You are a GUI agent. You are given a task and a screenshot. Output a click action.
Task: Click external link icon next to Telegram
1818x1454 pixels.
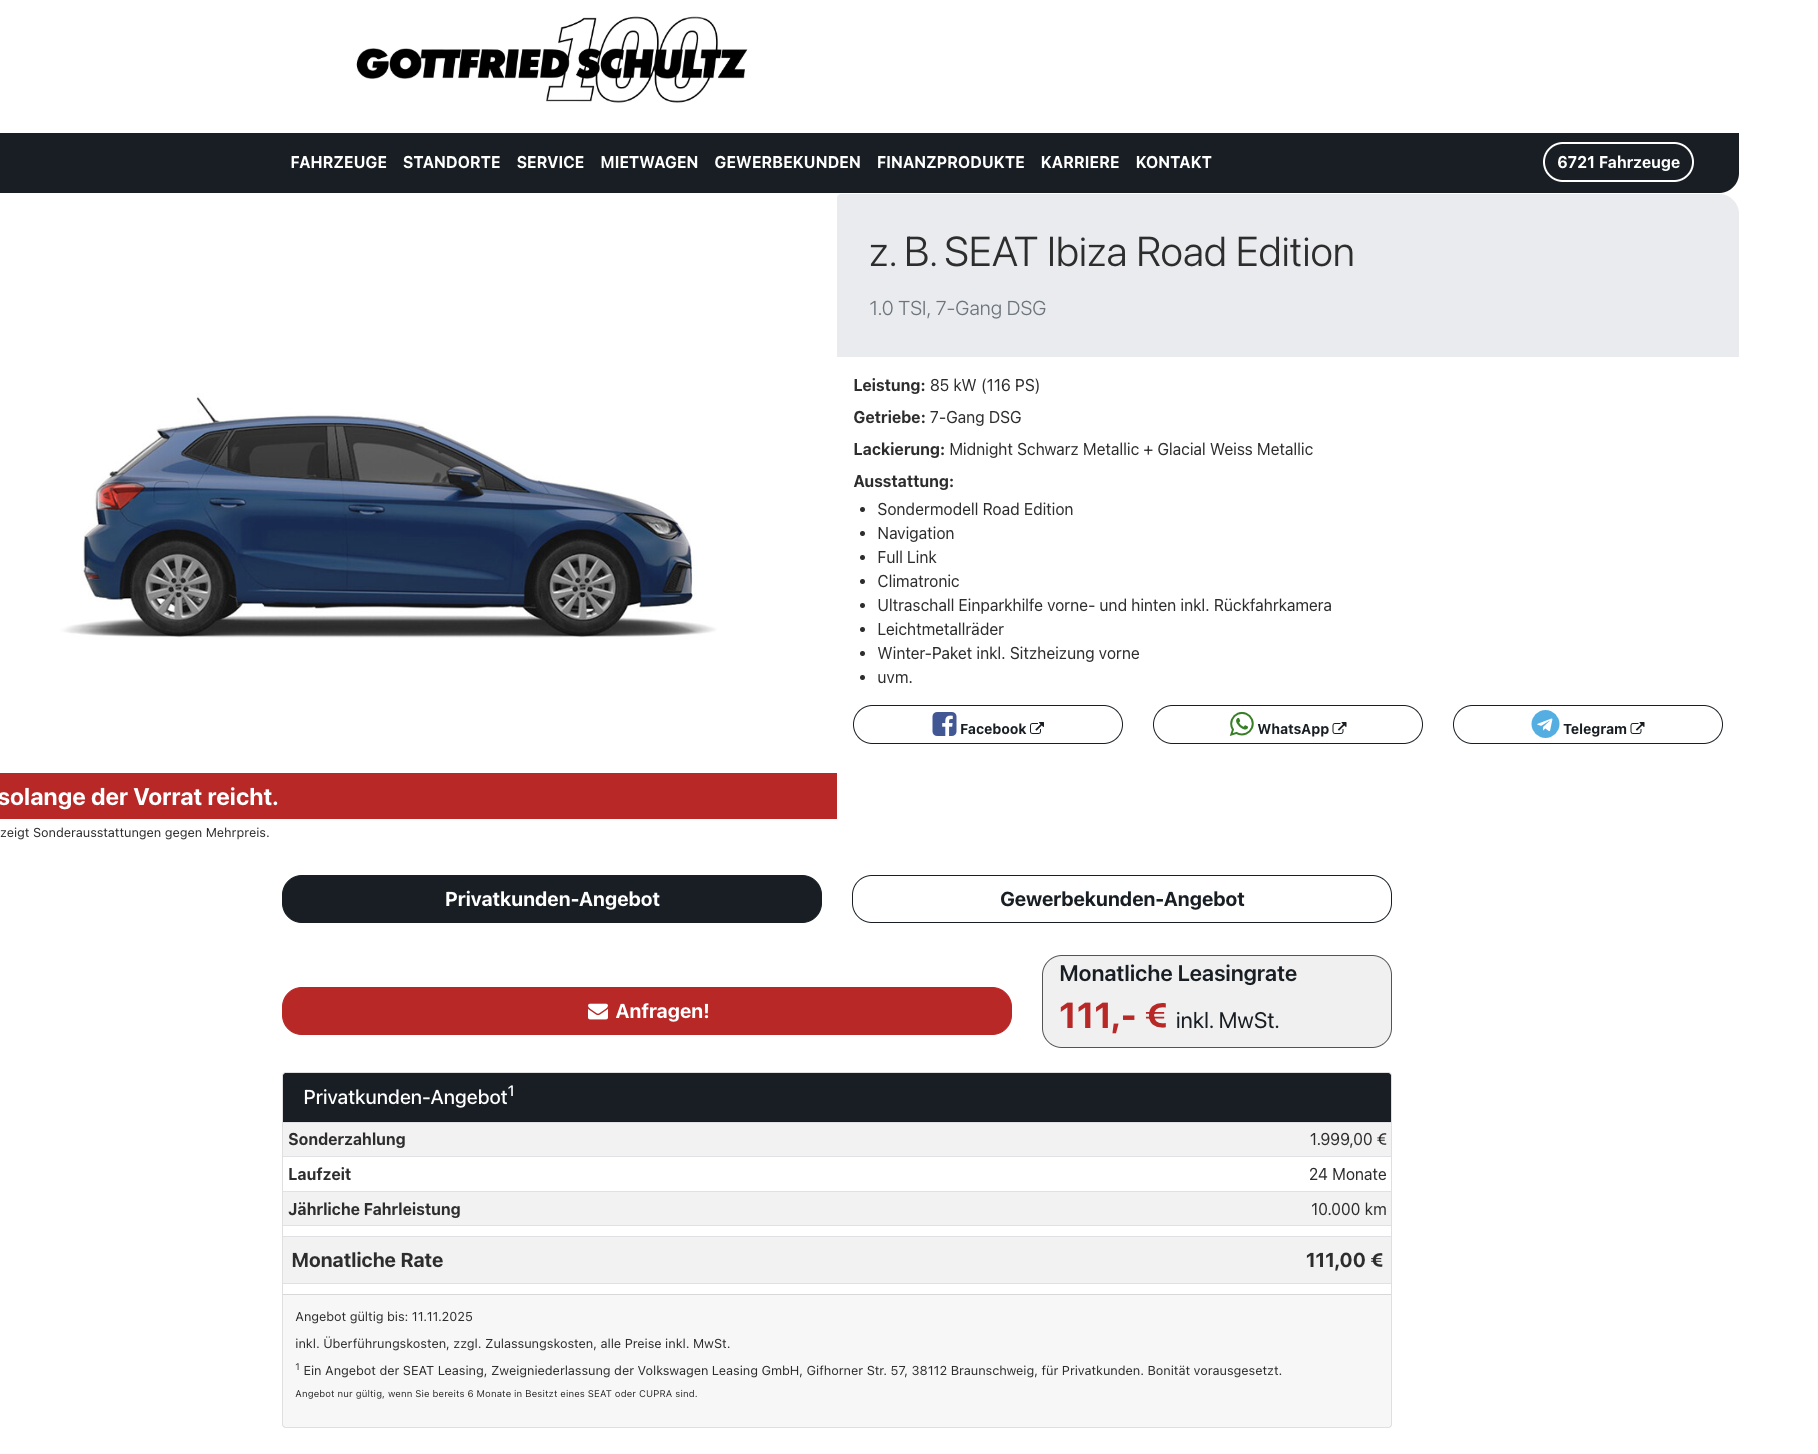pyautogui.click(x=1637, y=728)
